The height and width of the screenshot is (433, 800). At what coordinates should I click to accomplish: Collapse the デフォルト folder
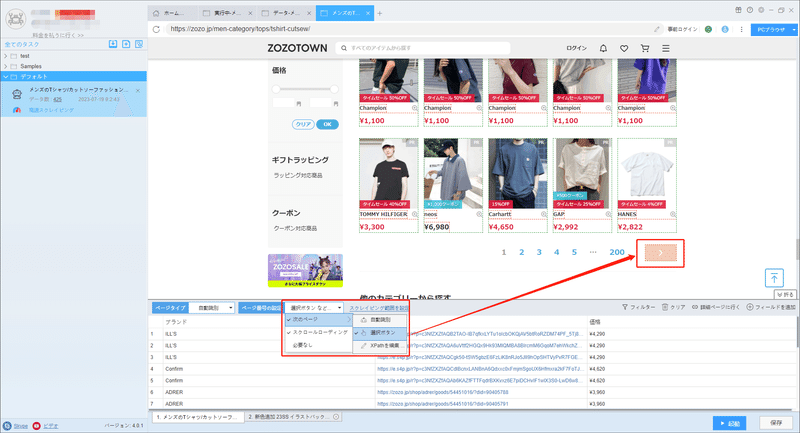tap(6, 77)
